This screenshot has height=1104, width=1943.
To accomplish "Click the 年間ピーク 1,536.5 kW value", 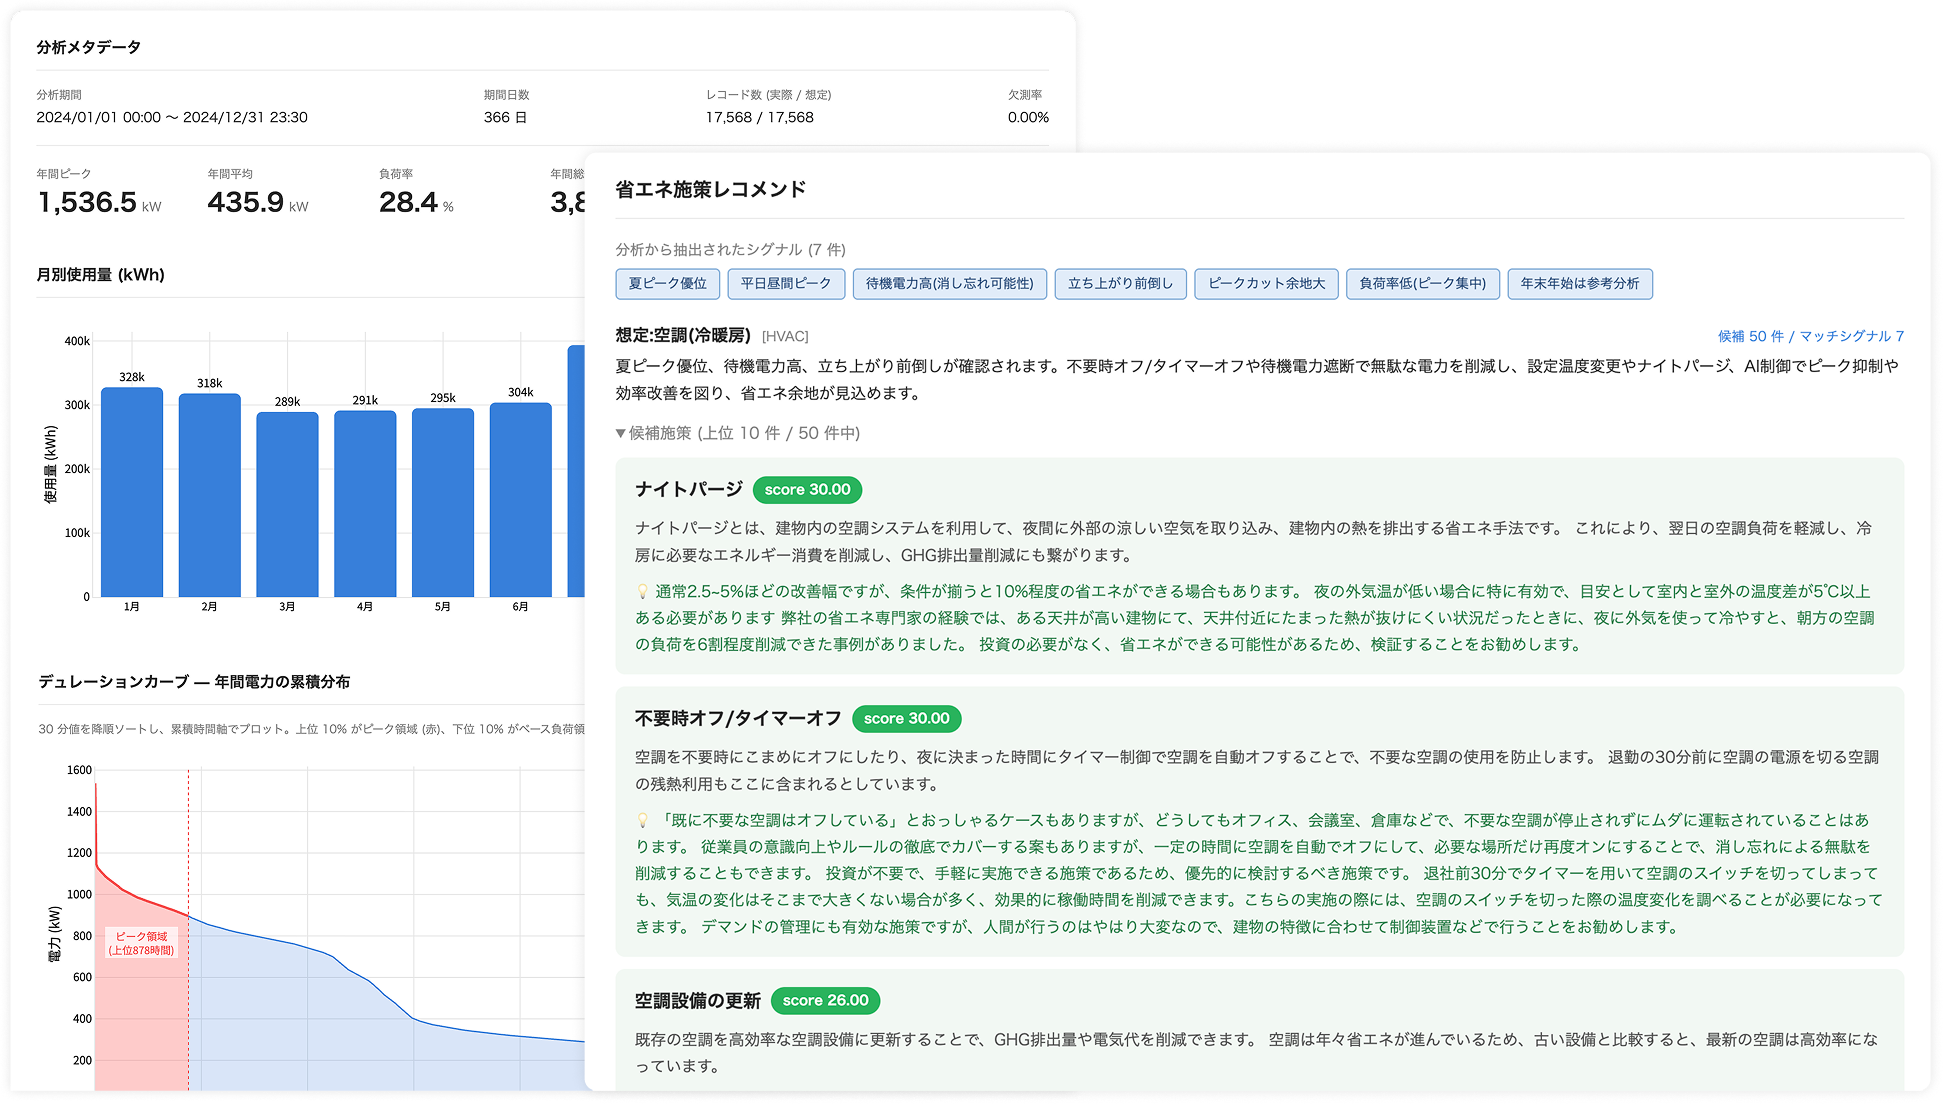I will 99,203.
